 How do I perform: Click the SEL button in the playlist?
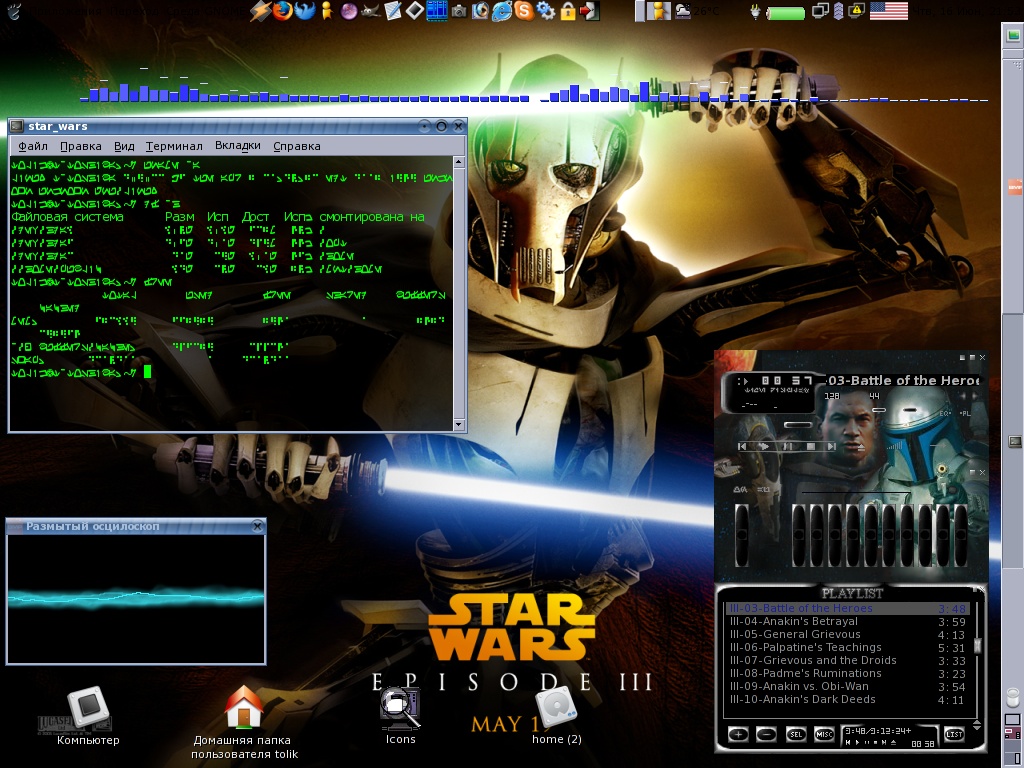point(796,735)
